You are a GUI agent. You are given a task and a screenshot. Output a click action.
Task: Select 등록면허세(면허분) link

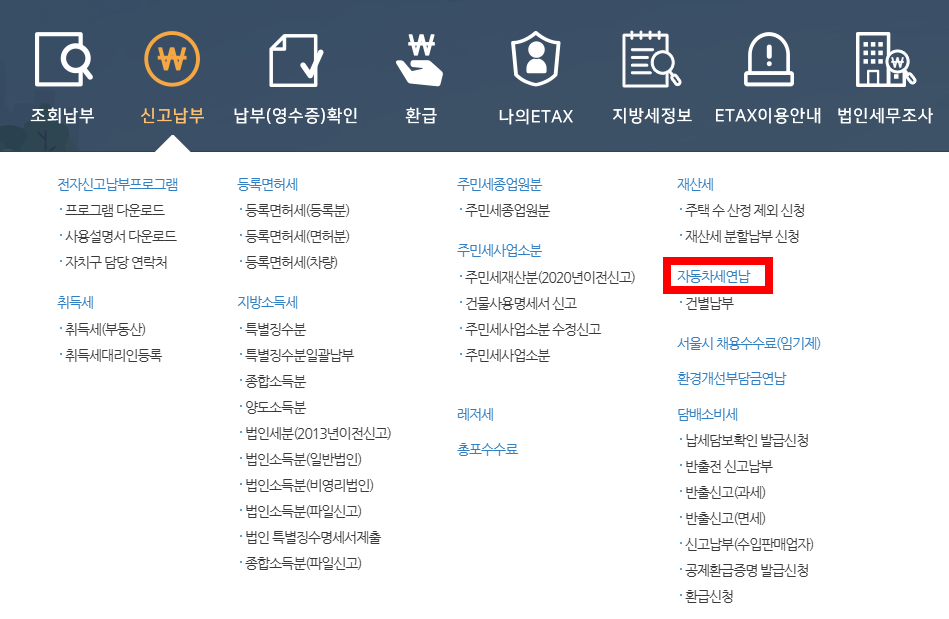297,236
